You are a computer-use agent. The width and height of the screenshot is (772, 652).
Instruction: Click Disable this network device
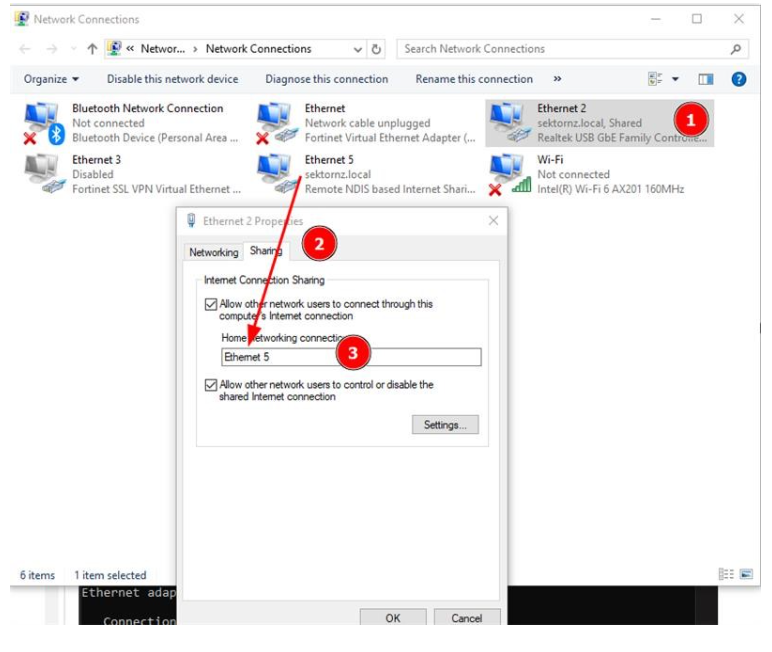tap(172, 79)
